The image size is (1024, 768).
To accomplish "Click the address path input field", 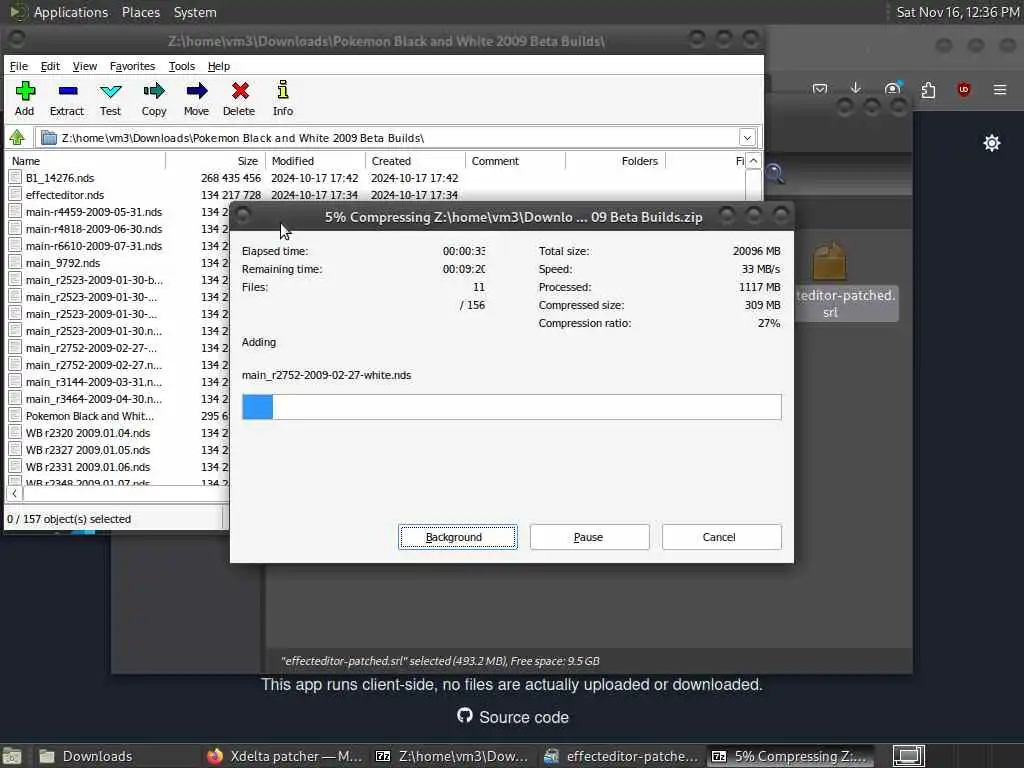I will (389, 138).
